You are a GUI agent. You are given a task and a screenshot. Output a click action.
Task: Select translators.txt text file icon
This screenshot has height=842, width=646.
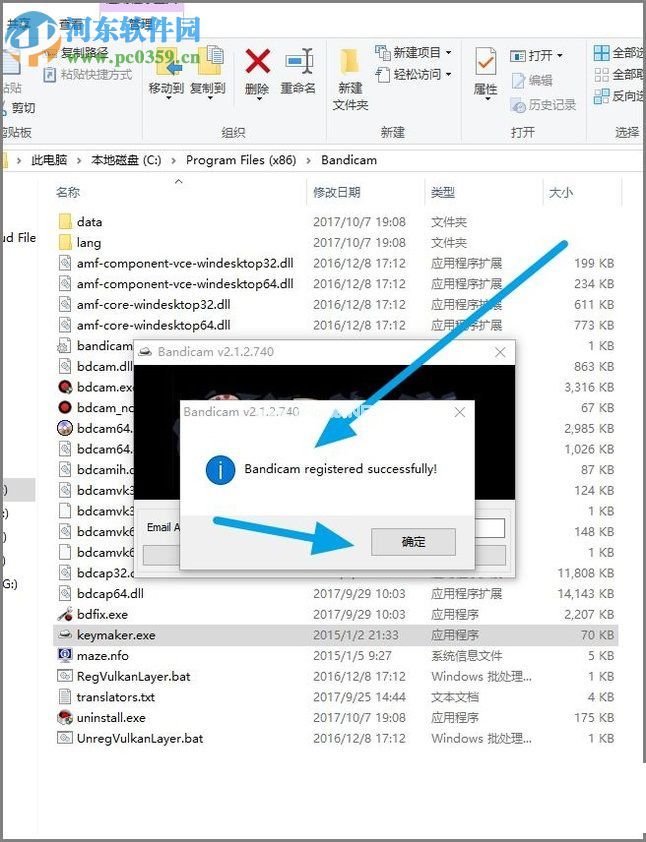pyautogui.click(x=64, y=696)
